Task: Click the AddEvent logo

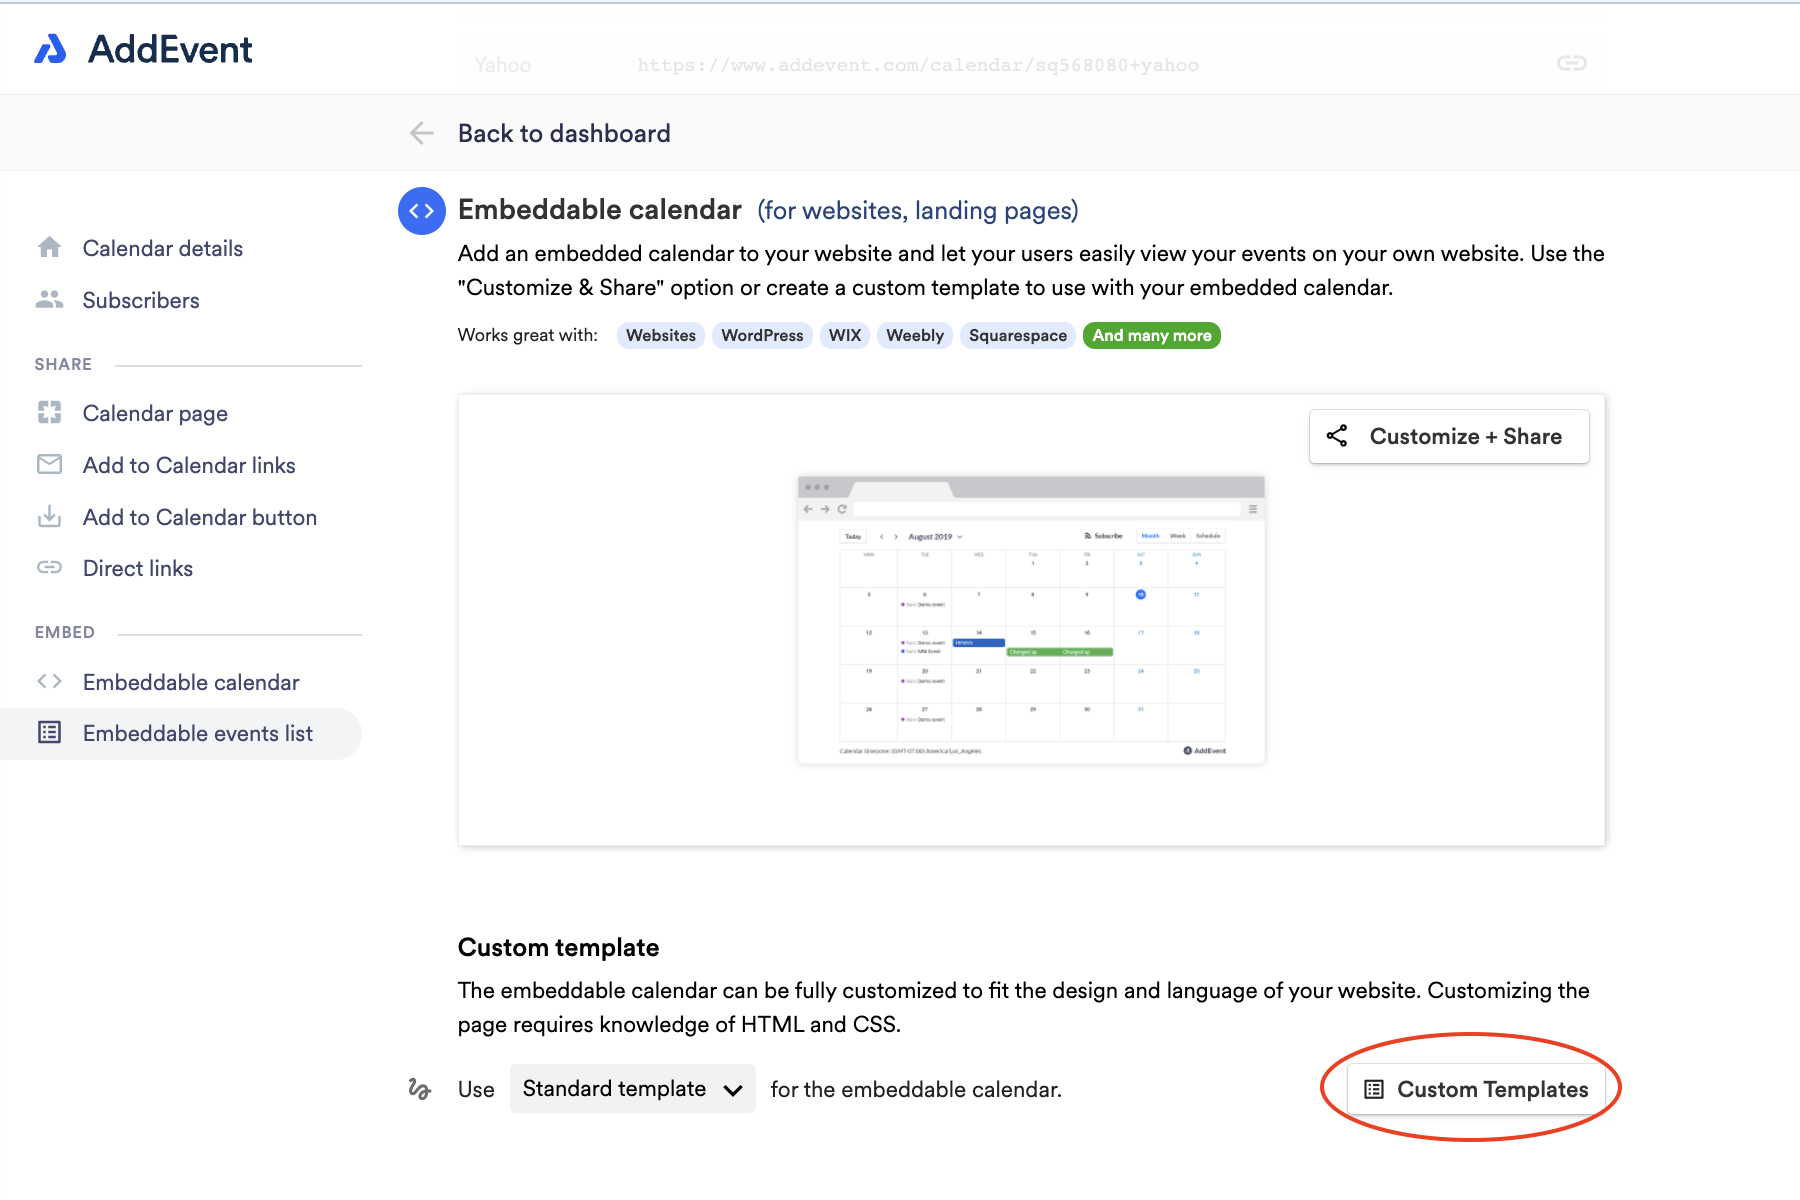Action: coord(143,48)
